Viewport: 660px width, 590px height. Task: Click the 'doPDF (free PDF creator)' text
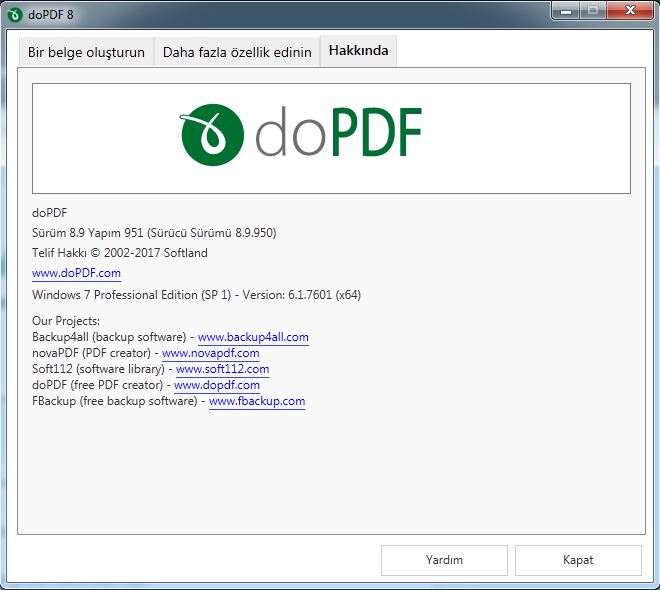pyautogui.click(x=97, y=385)
